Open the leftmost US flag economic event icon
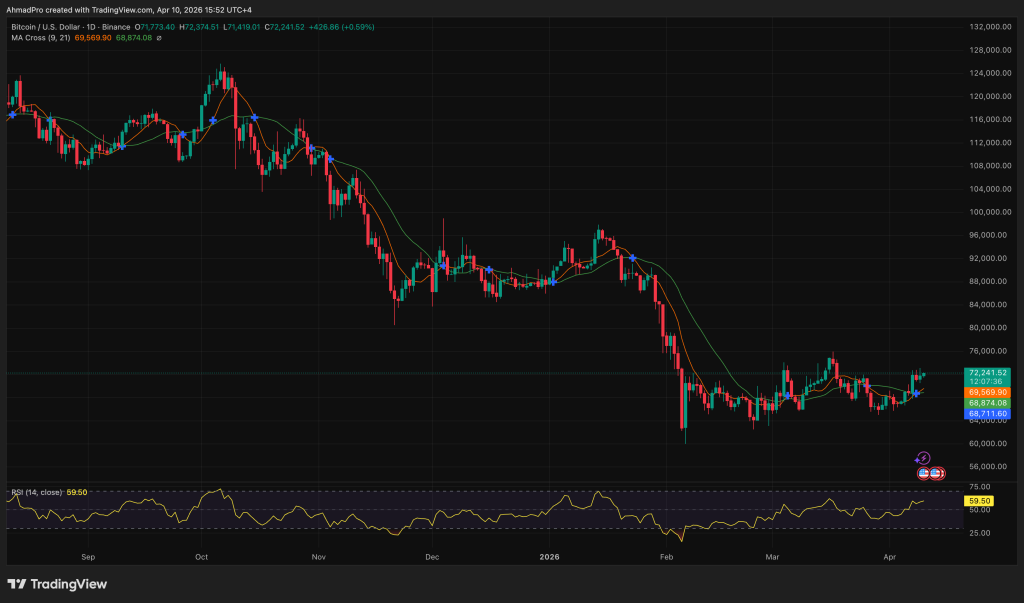Image resolution: width=1024 pixels, height=603 pixels. [923, 472]
